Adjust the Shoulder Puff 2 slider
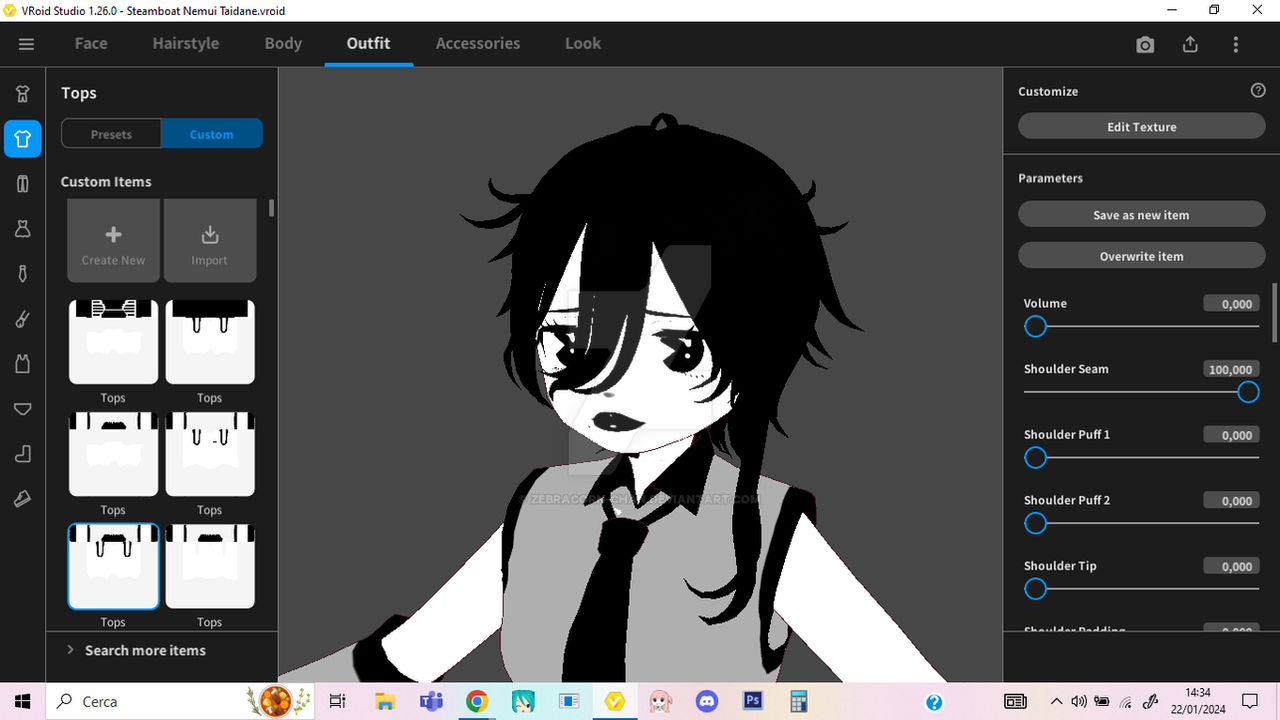Viewport: 1280px width, 720px height. pos(1036,523)
